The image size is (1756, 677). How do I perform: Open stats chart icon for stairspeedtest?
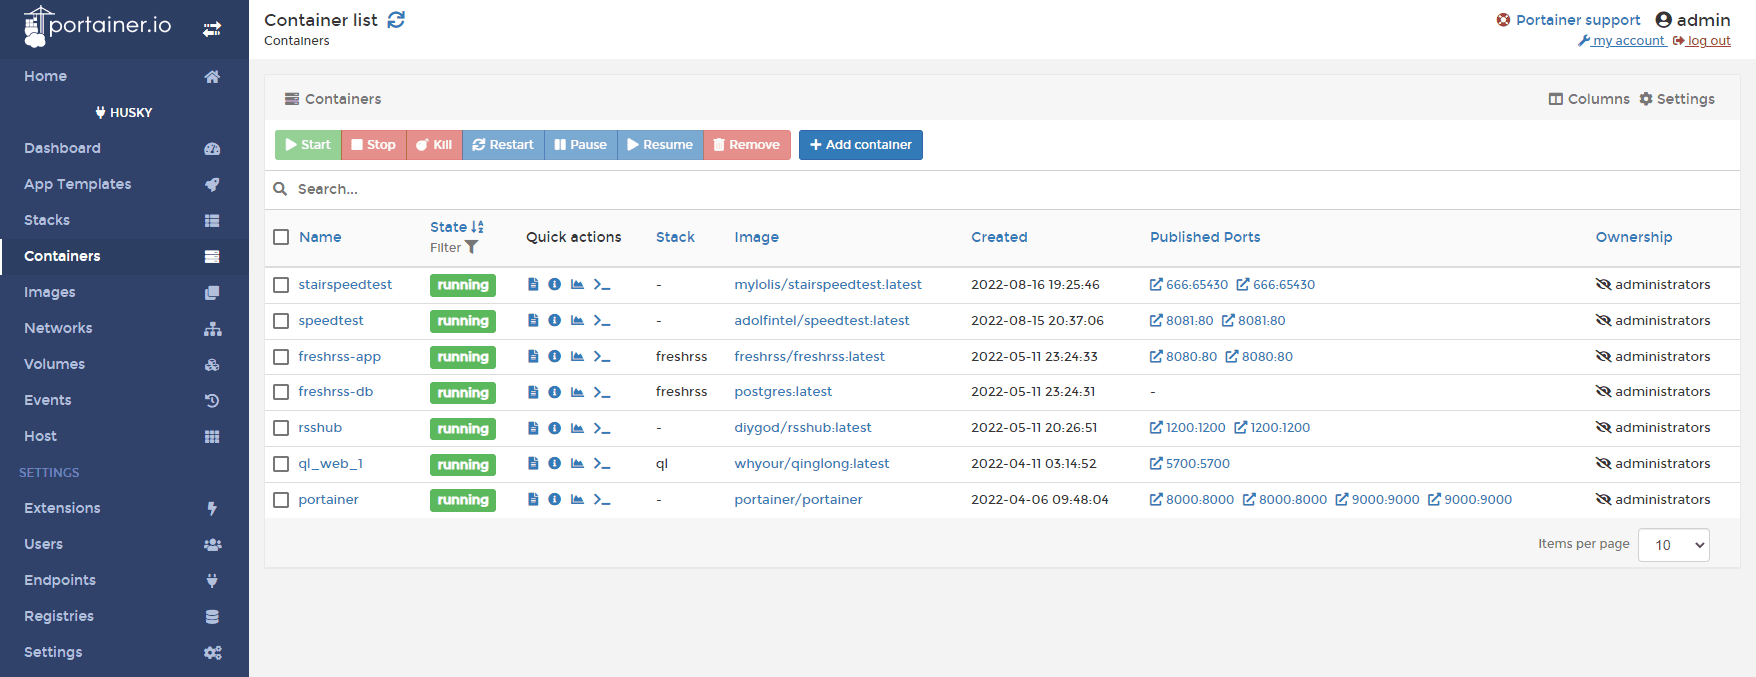[x=577, y=285]
